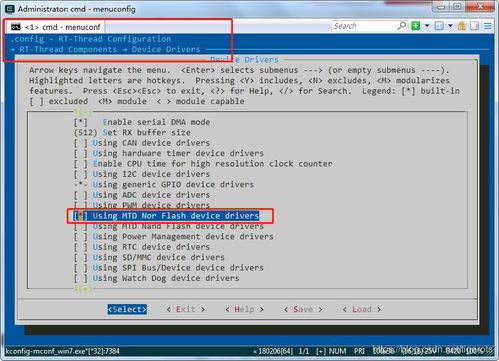Click the Exit button

click(186, 309)
